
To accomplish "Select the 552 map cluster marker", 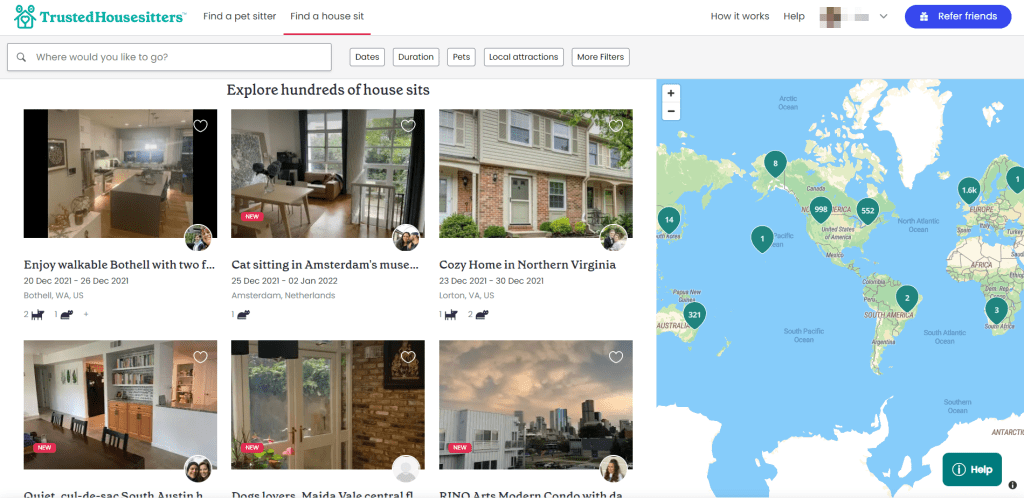I will click(x=867, y=212).
